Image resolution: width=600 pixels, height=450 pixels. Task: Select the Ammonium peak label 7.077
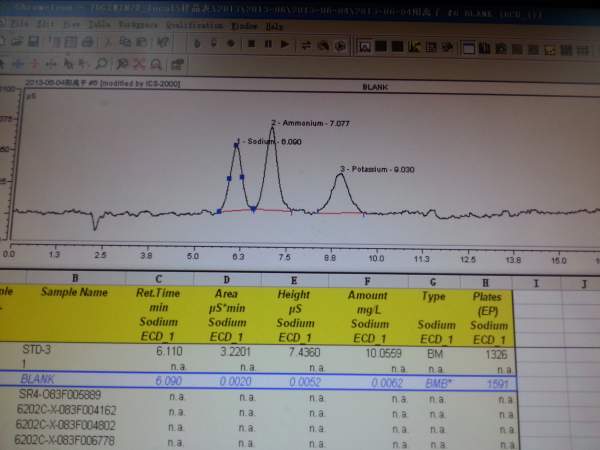pos(311,123)
